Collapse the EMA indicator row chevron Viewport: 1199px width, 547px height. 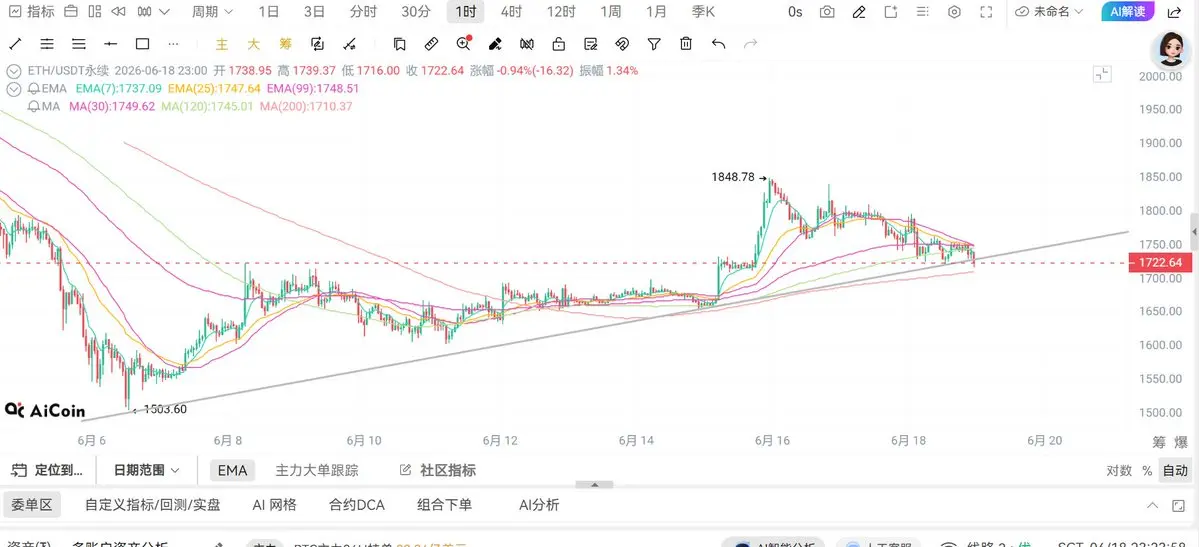(13, 89)
